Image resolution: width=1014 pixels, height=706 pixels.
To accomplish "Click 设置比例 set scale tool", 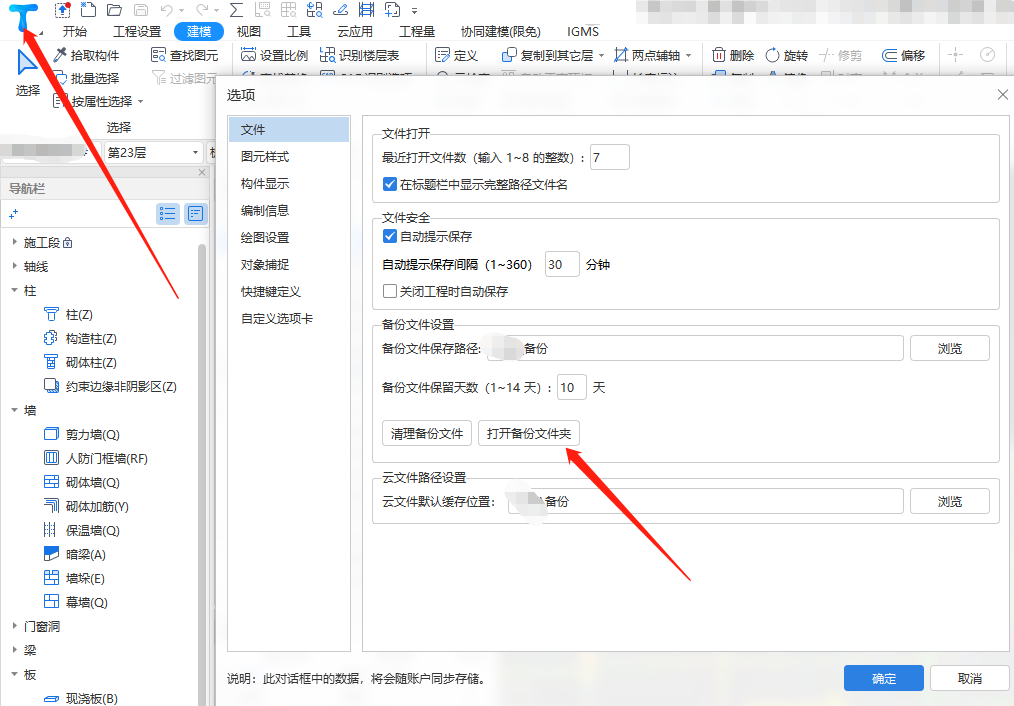I will (274, 56).
